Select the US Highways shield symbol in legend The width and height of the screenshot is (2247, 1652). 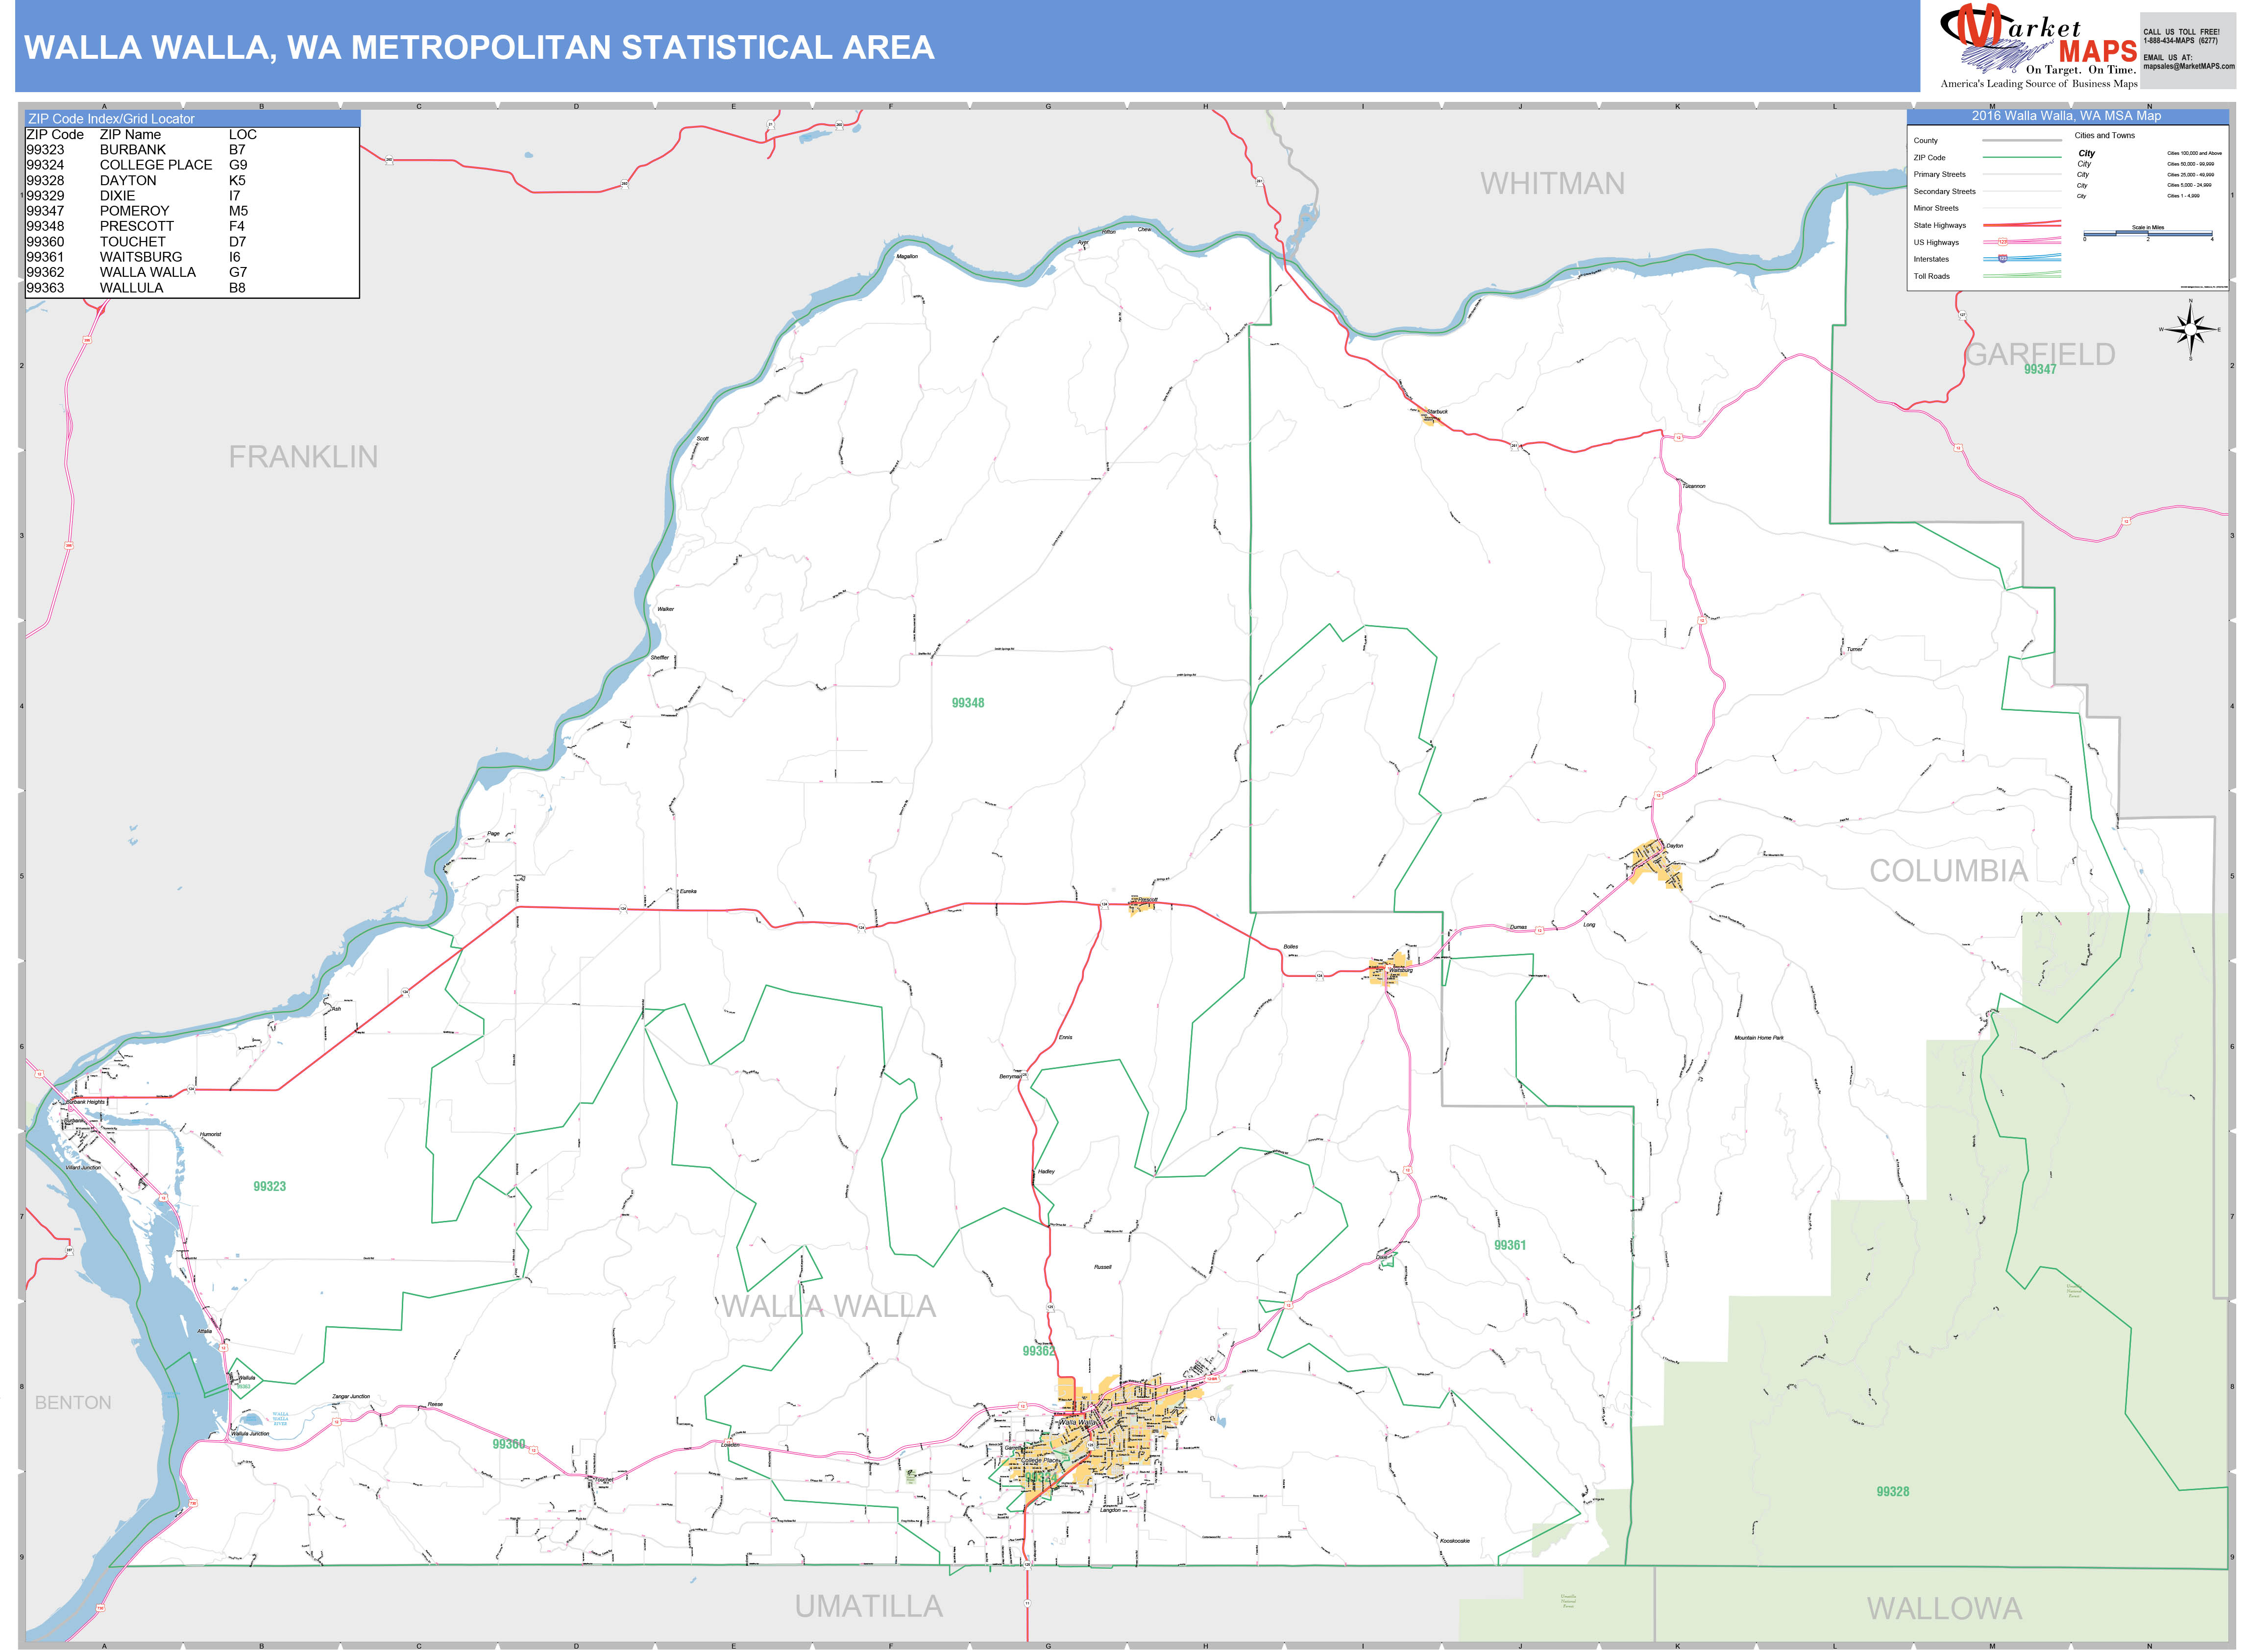[2003, 242]
